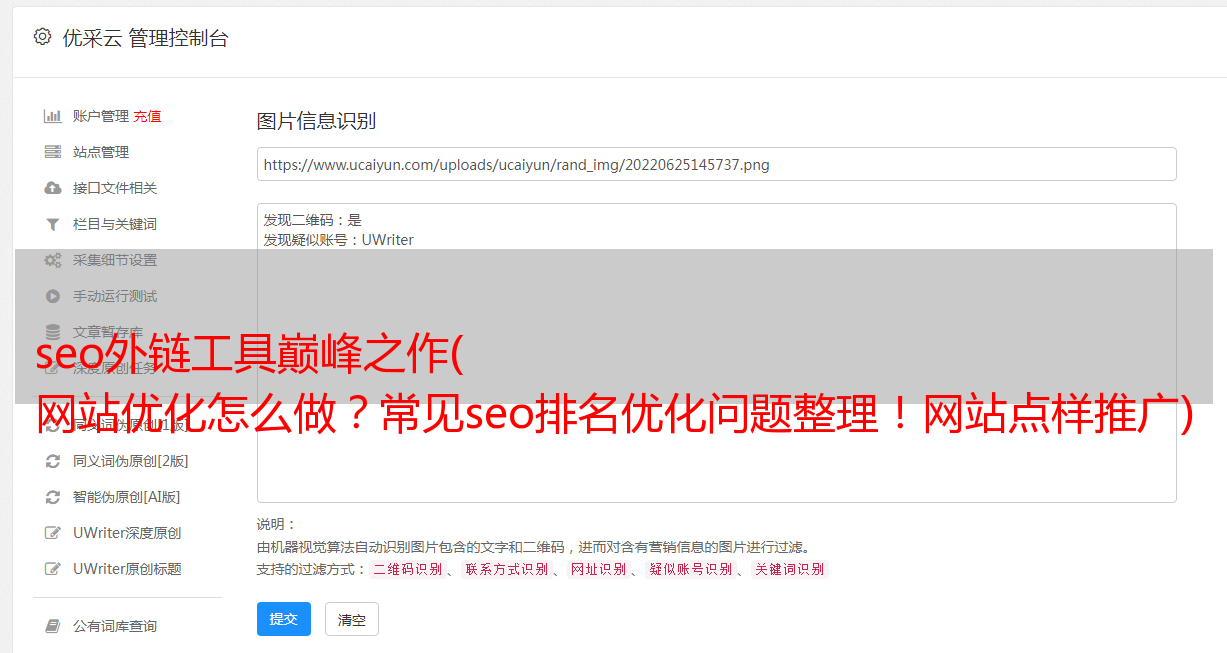Screen dimensions: 1227x653
Task: Open UWriter深度原创 menu item
Action: tap(127, 533)
